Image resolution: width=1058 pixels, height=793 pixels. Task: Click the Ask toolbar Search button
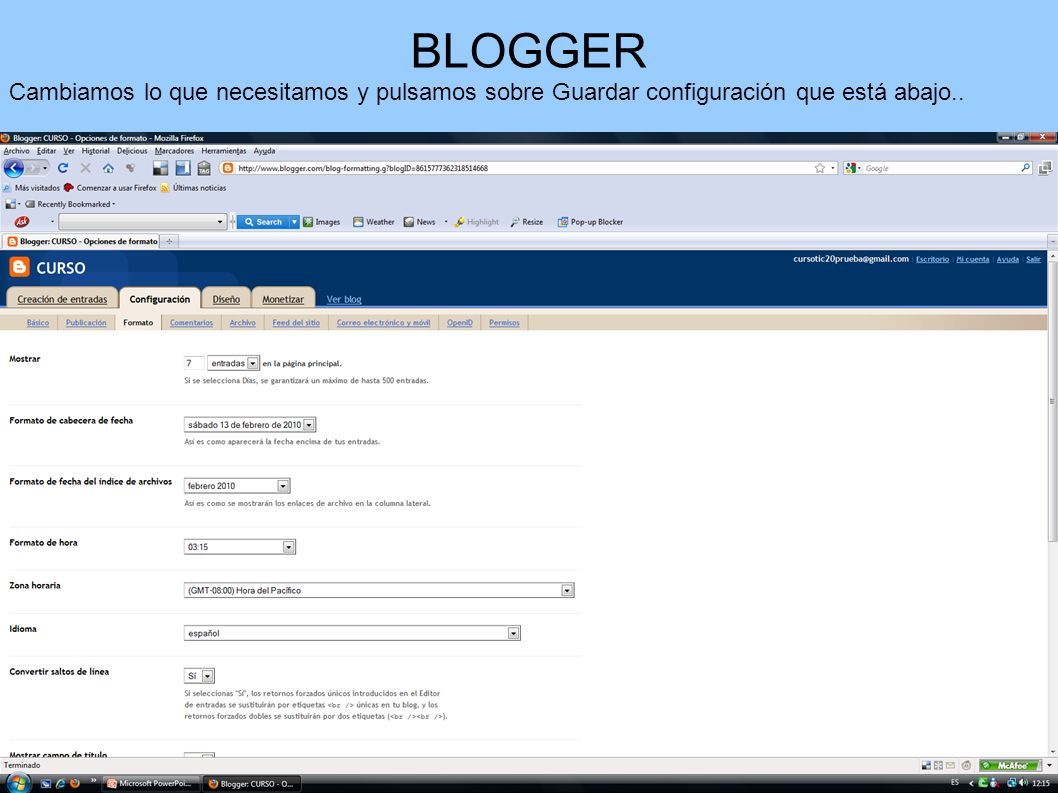(x=263, y=221)
